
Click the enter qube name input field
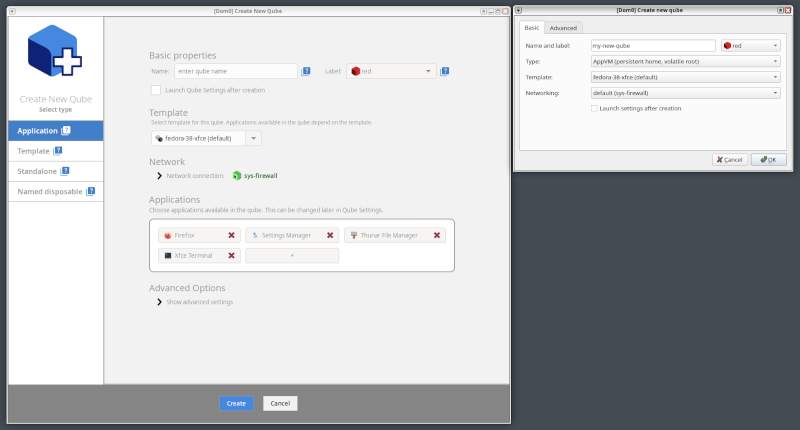click(235, 71)
